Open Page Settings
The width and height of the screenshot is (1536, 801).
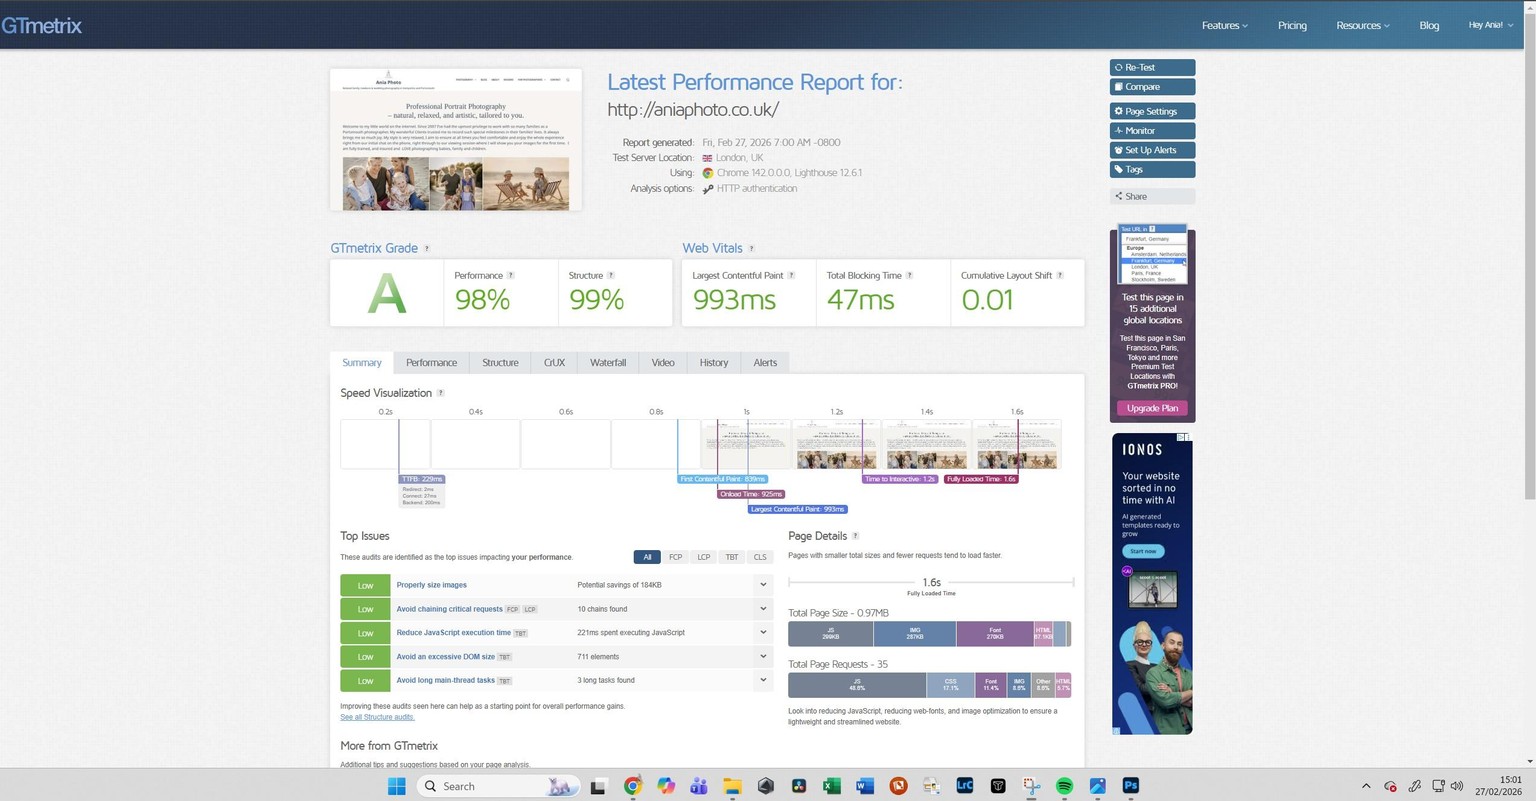[x=1152, y=112]
